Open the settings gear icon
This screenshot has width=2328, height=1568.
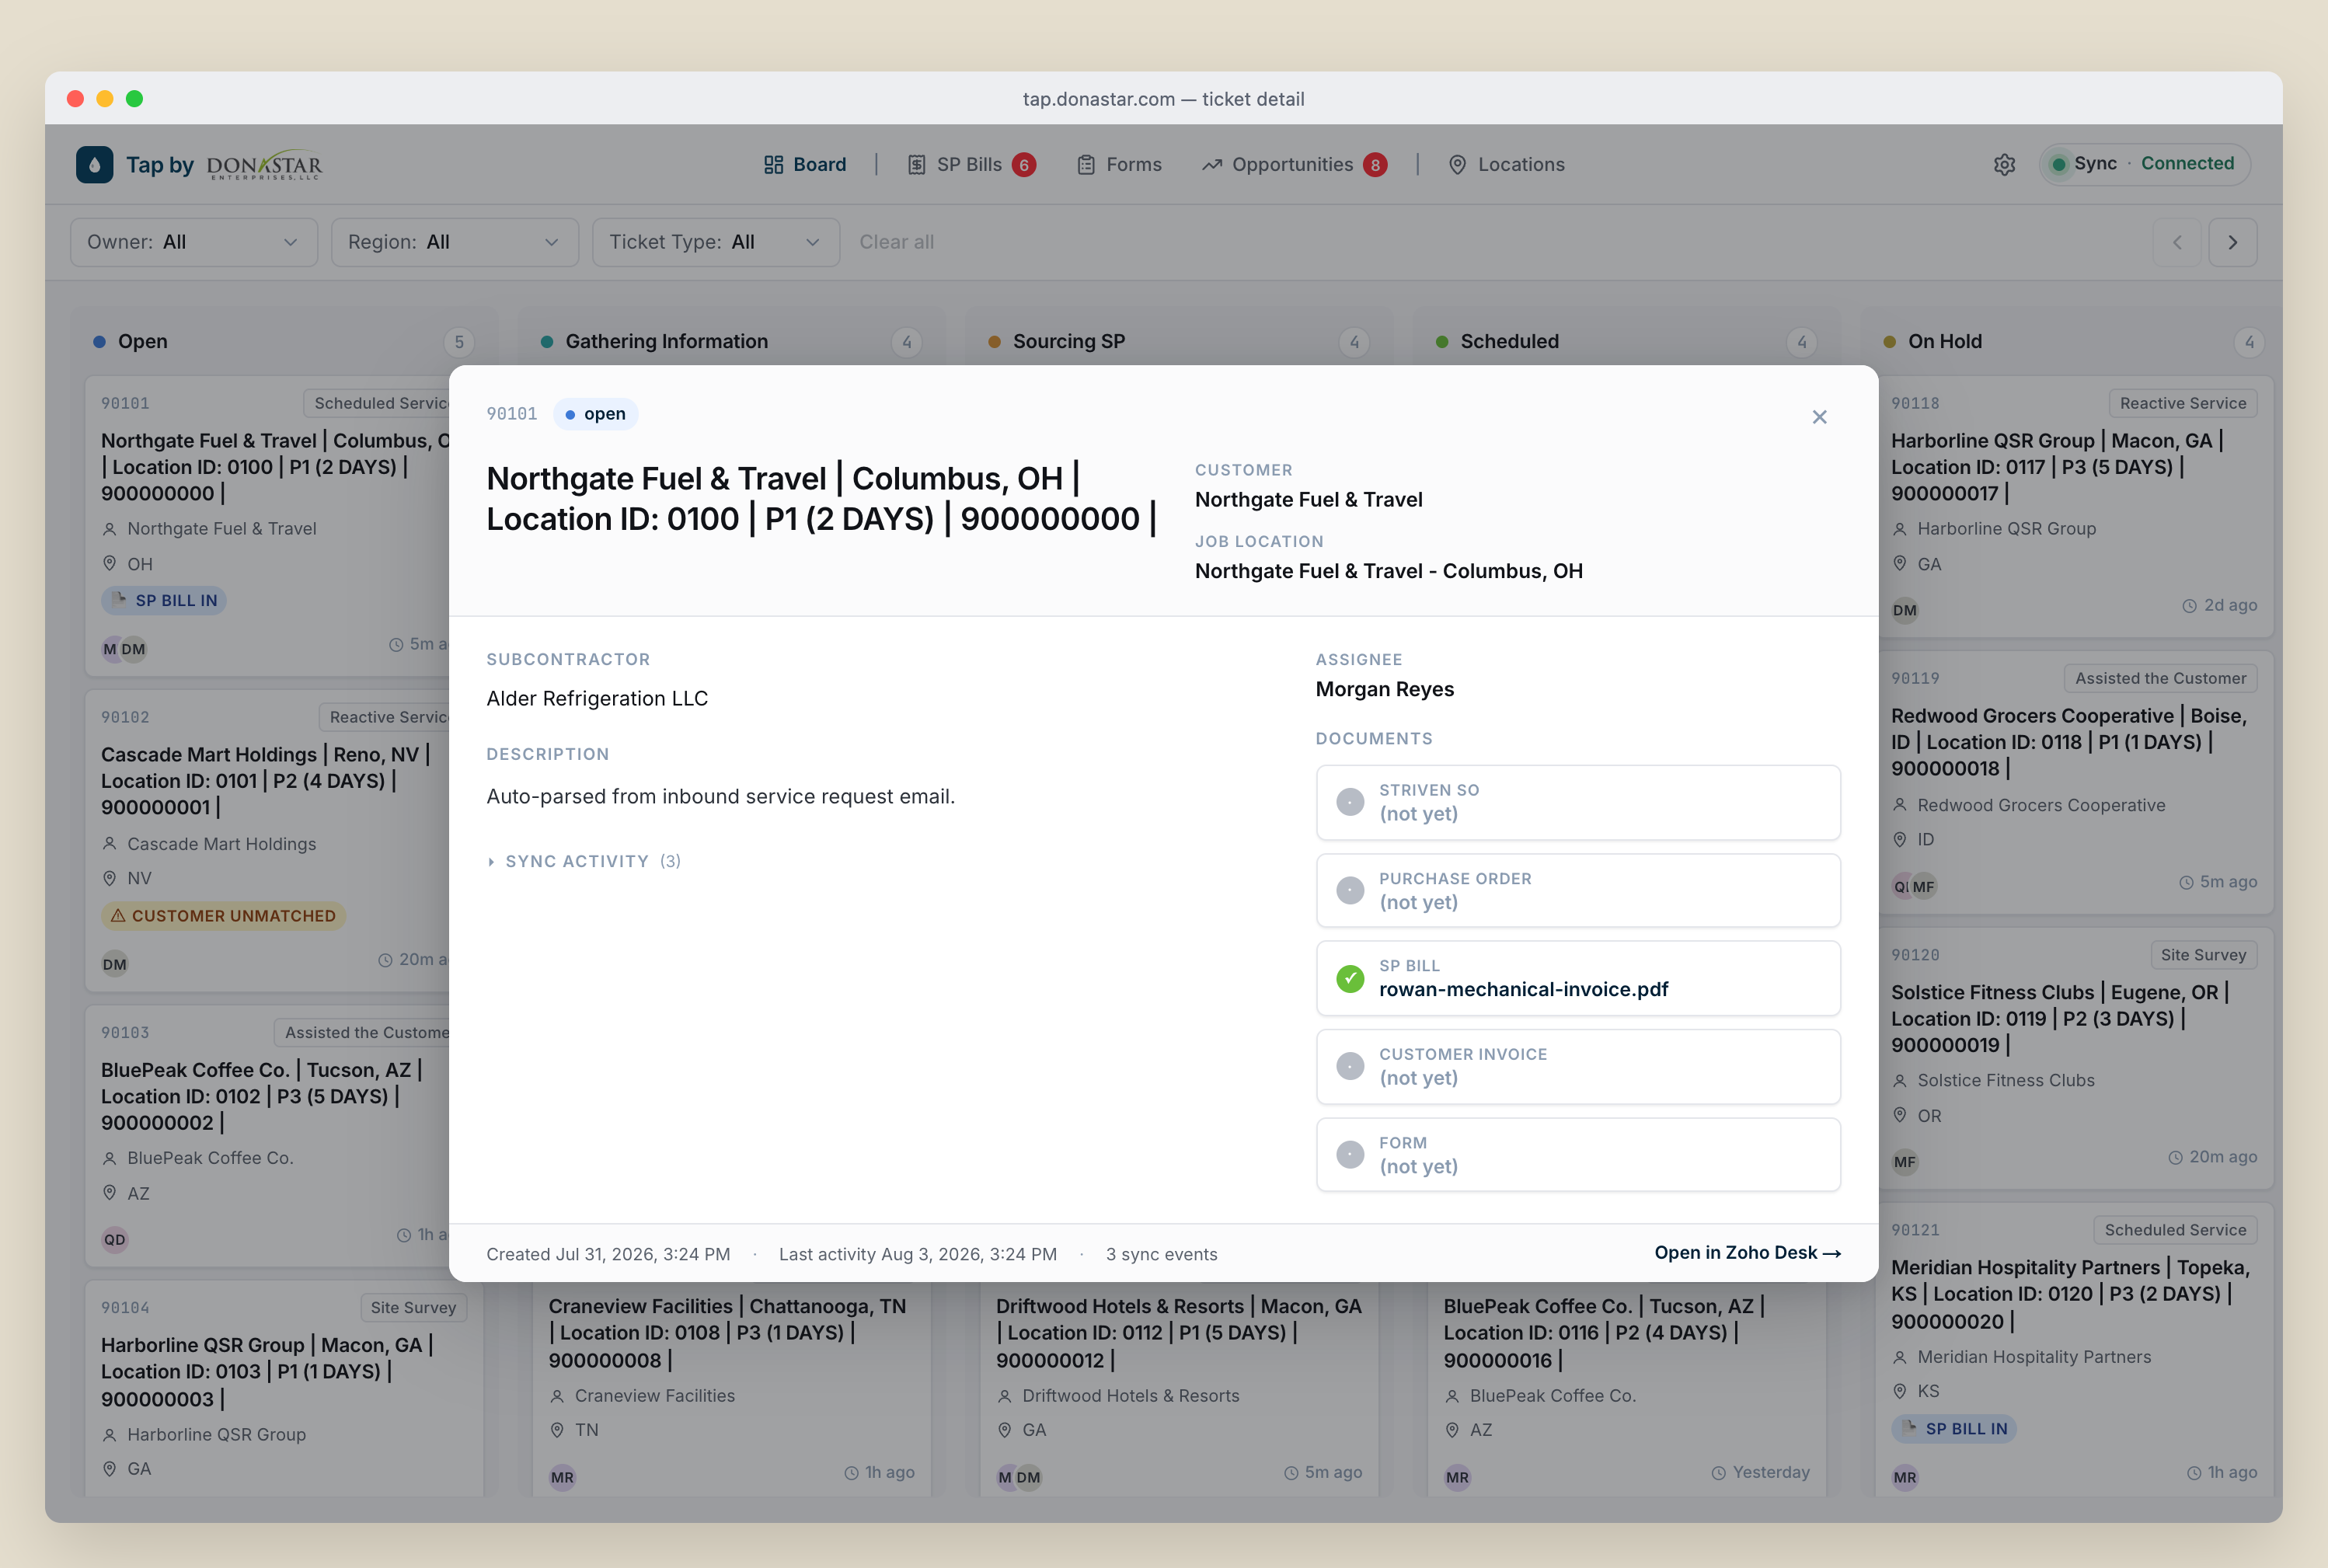pyautogui.click(x=2004, y=165)
